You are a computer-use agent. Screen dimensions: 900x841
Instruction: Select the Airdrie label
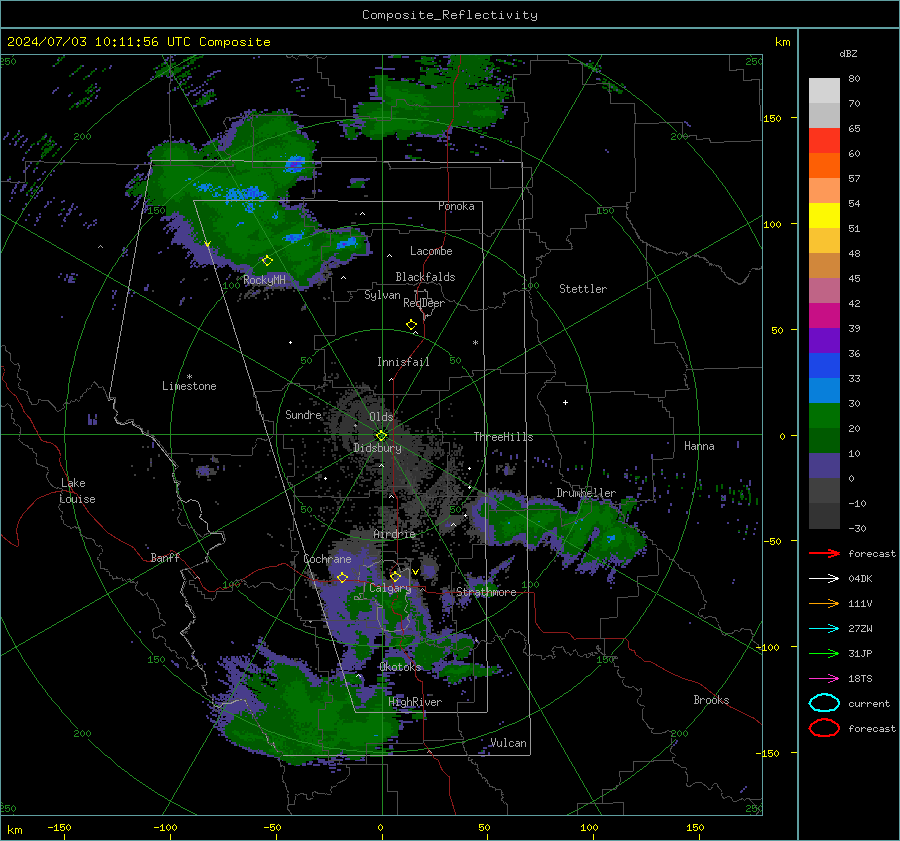[x=394, y=534]
